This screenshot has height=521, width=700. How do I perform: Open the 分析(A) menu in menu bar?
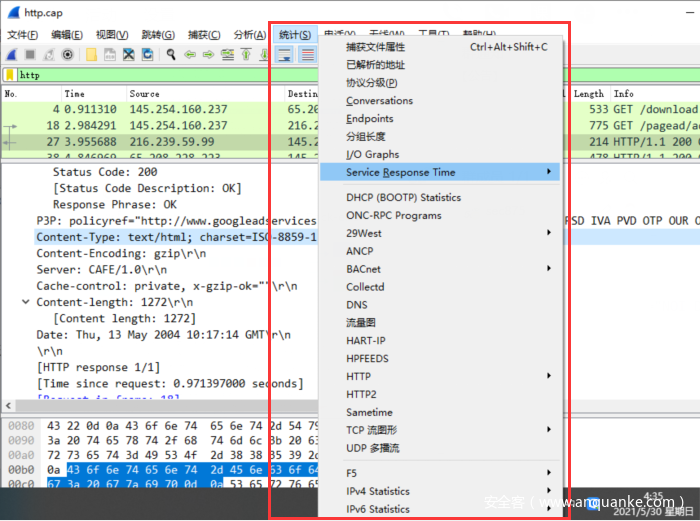coord(249,35)
